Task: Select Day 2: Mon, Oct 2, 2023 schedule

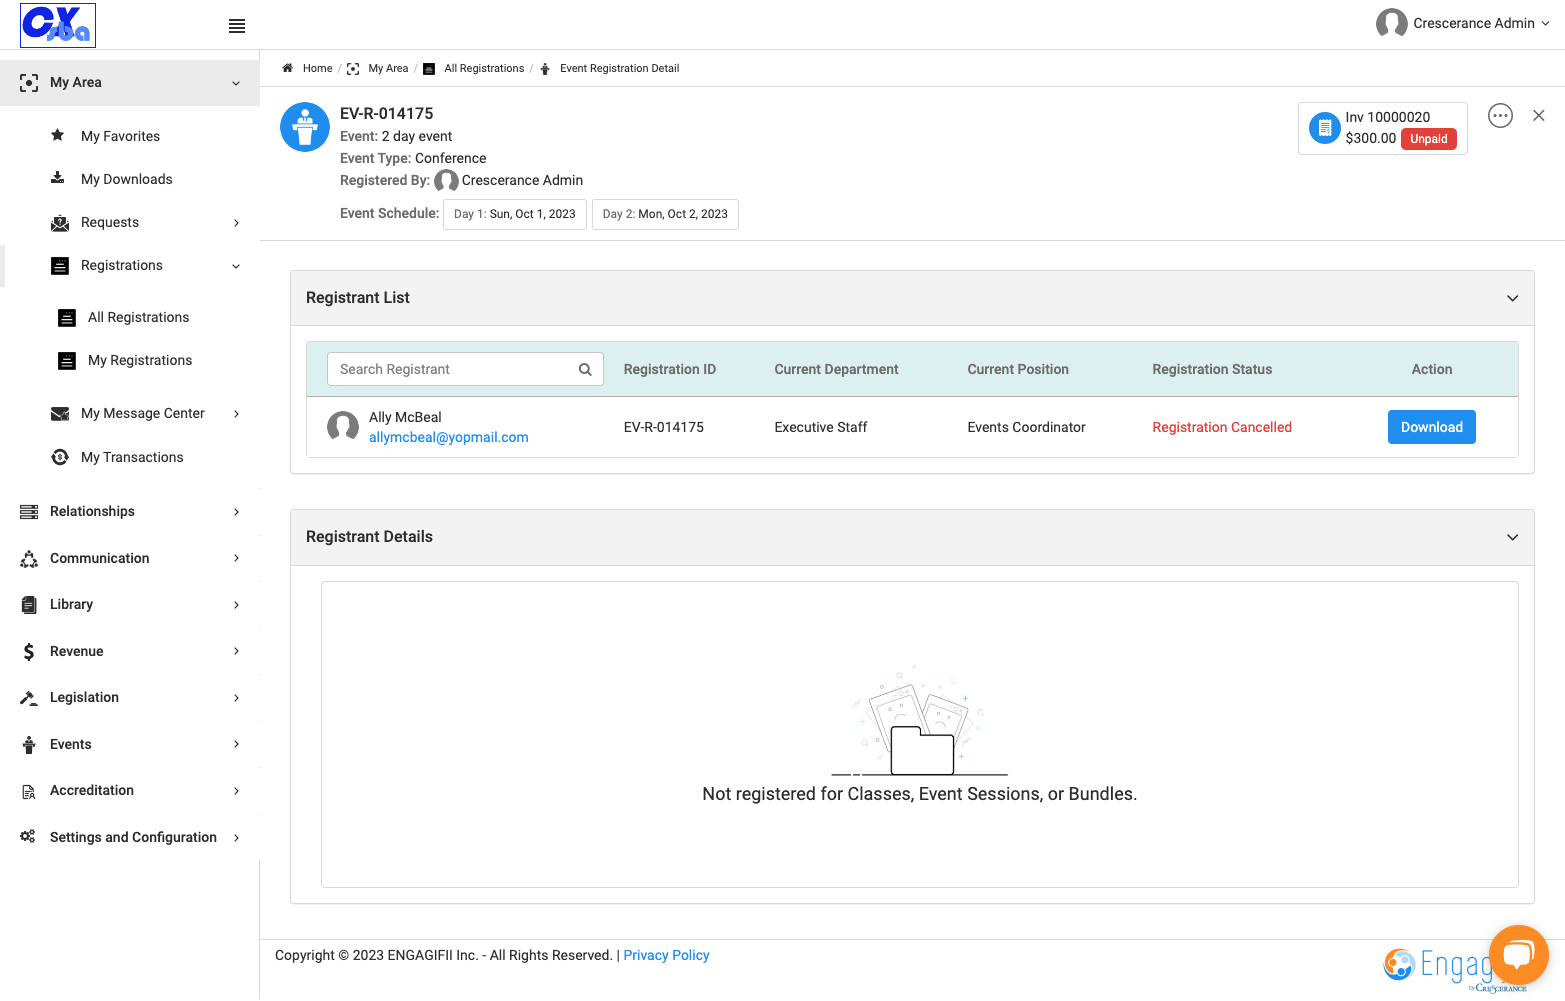Action: (x=665, y=214)
